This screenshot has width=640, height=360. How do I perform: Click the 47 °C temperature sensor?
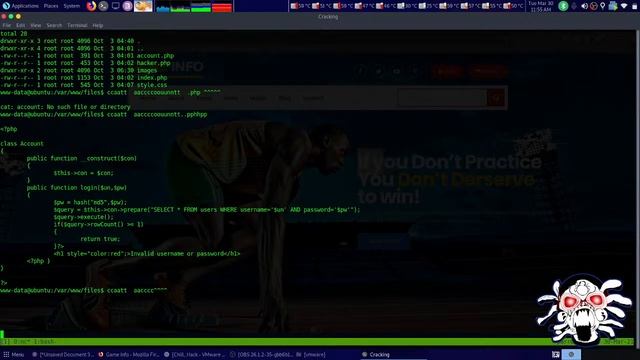[364, 6]
